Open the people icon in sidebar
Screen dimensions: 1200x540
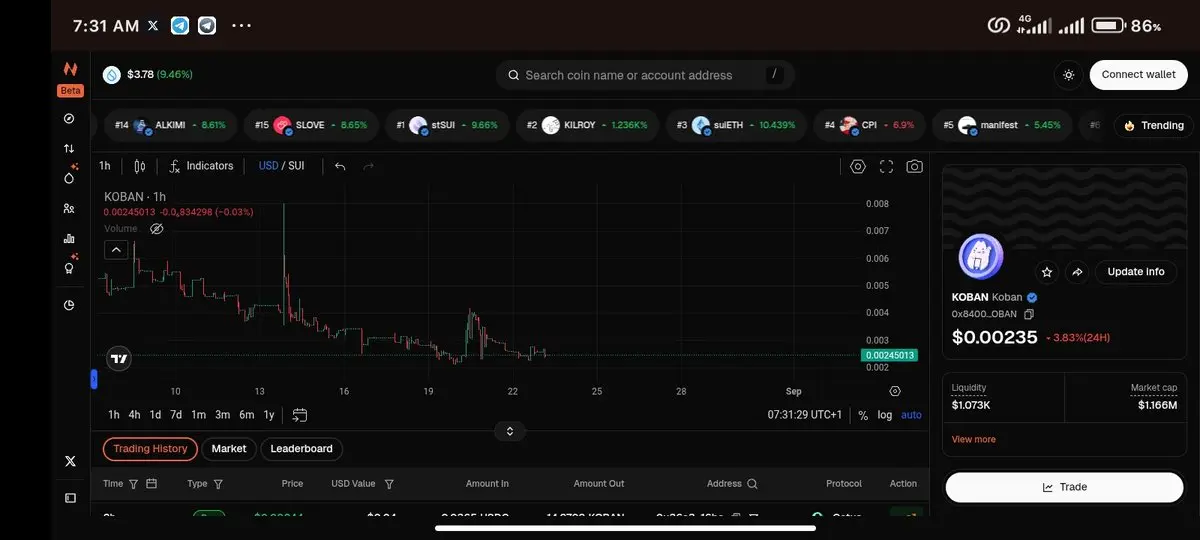tap(69, 208)
